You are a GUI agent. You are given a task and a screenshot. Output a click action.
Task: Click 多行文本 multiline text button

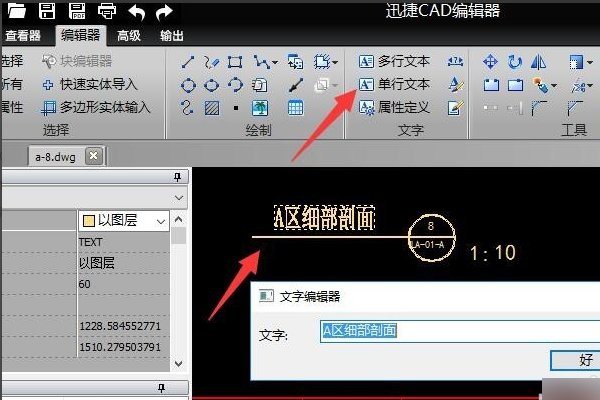(394, 61)
